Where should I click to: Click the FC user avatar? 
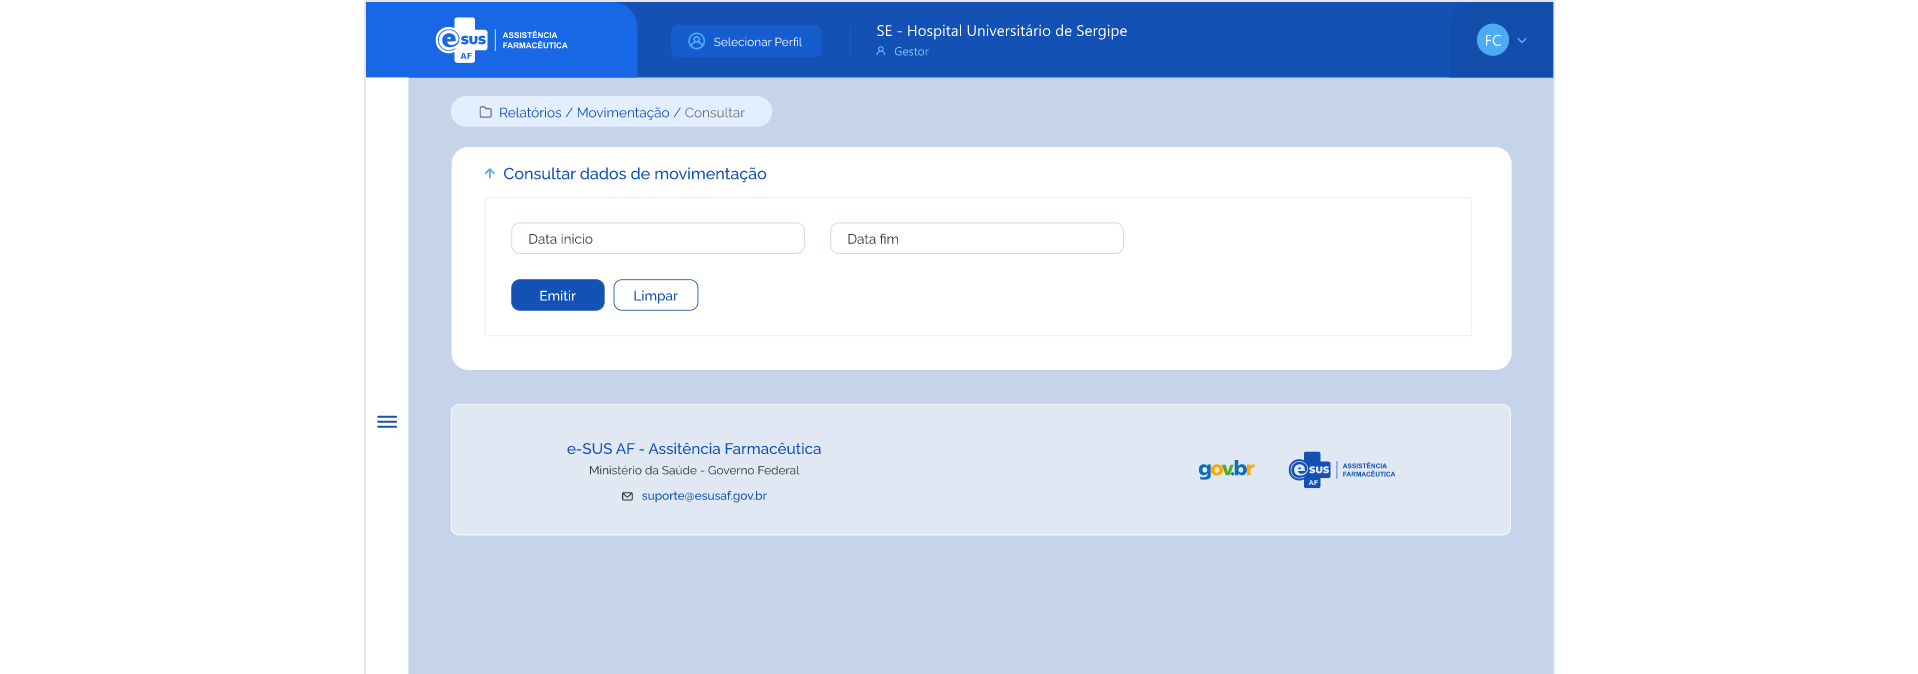(x=1492, y=40)
